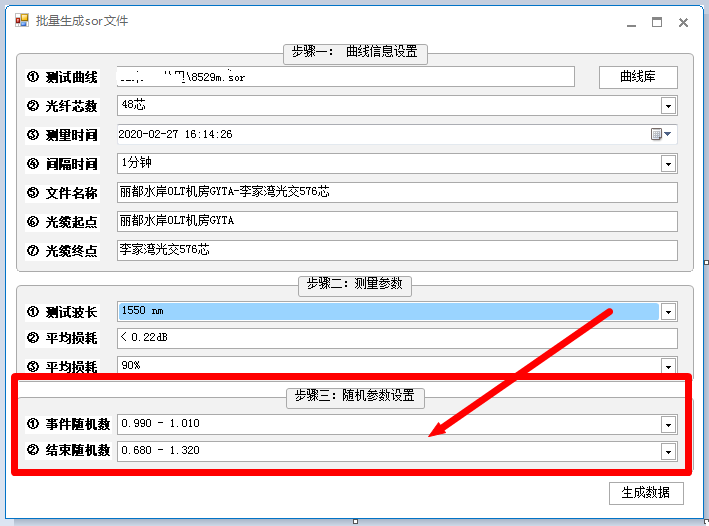Viewport: 709px width, 526px height.
Task: Click the 步骤一: 曲线信息设置 header
Action: [355, 52]
